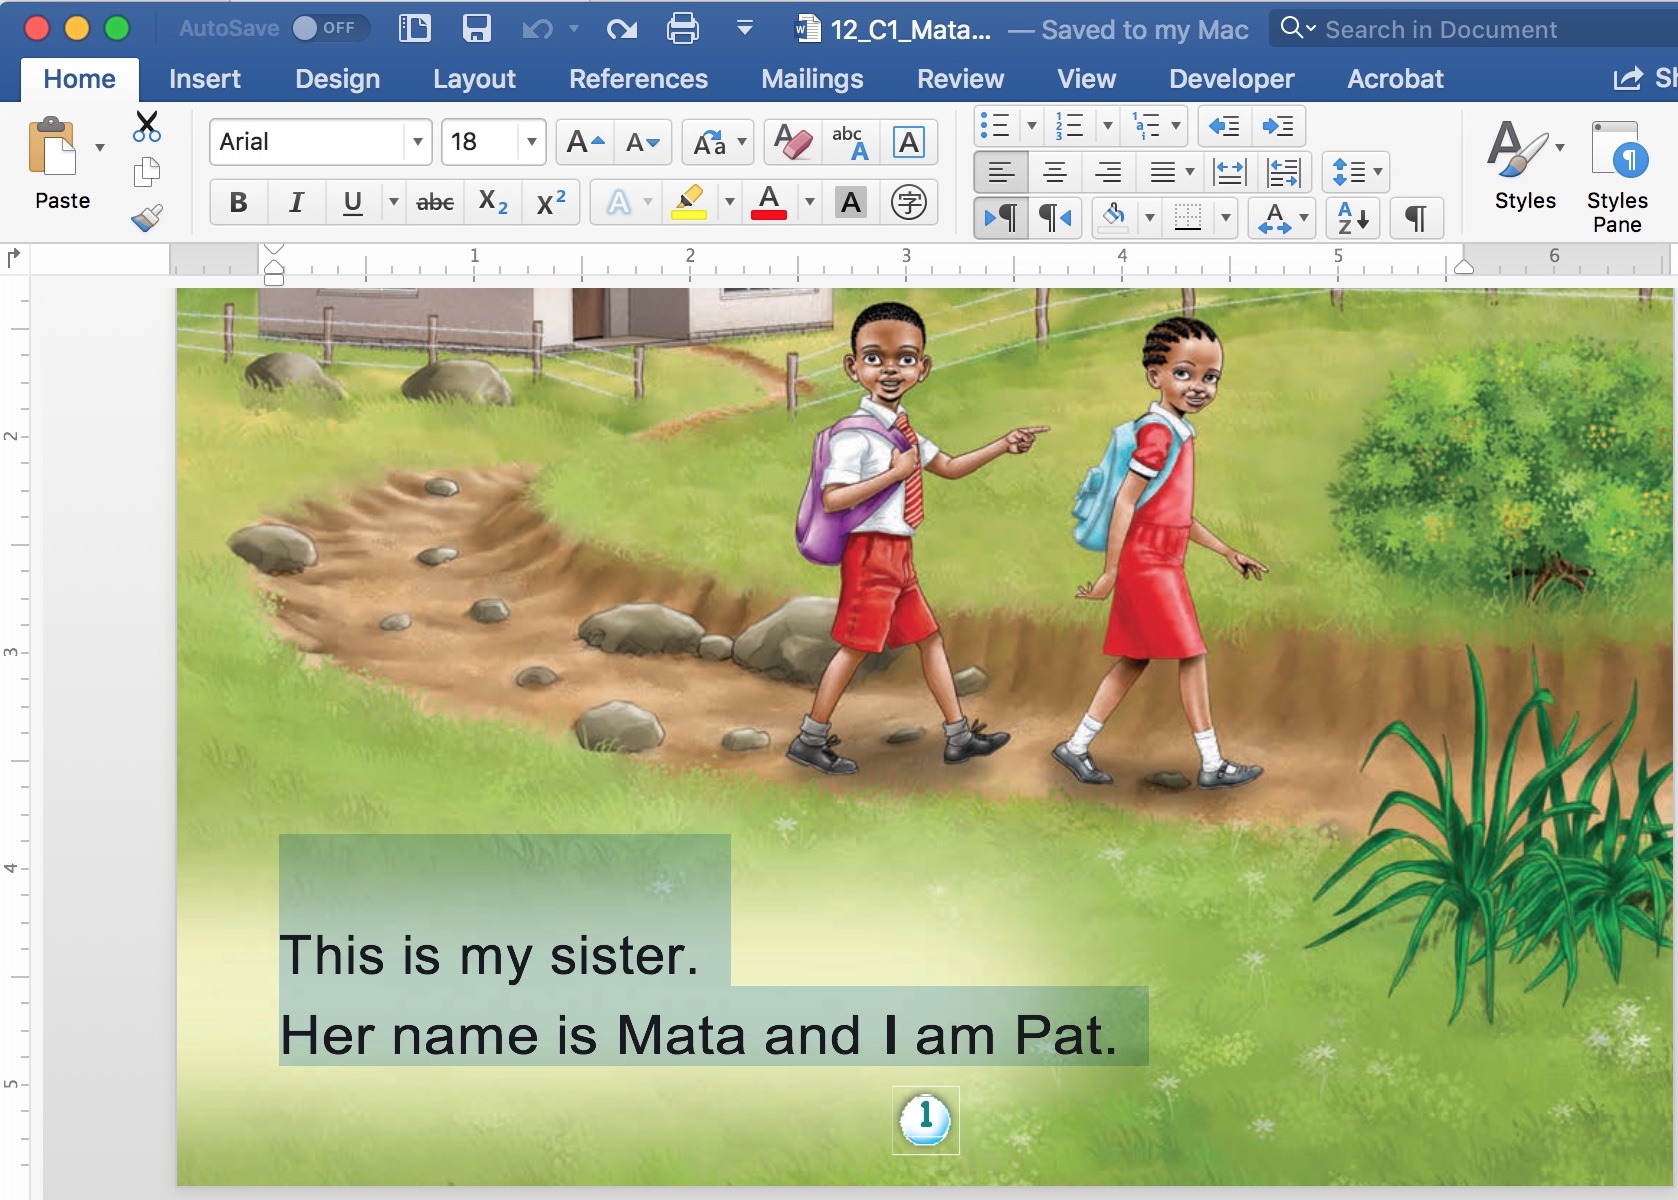This screenshot has width=1678, height=1200.
Task: Decrease paragraph indent
Action: (1224, 126)
